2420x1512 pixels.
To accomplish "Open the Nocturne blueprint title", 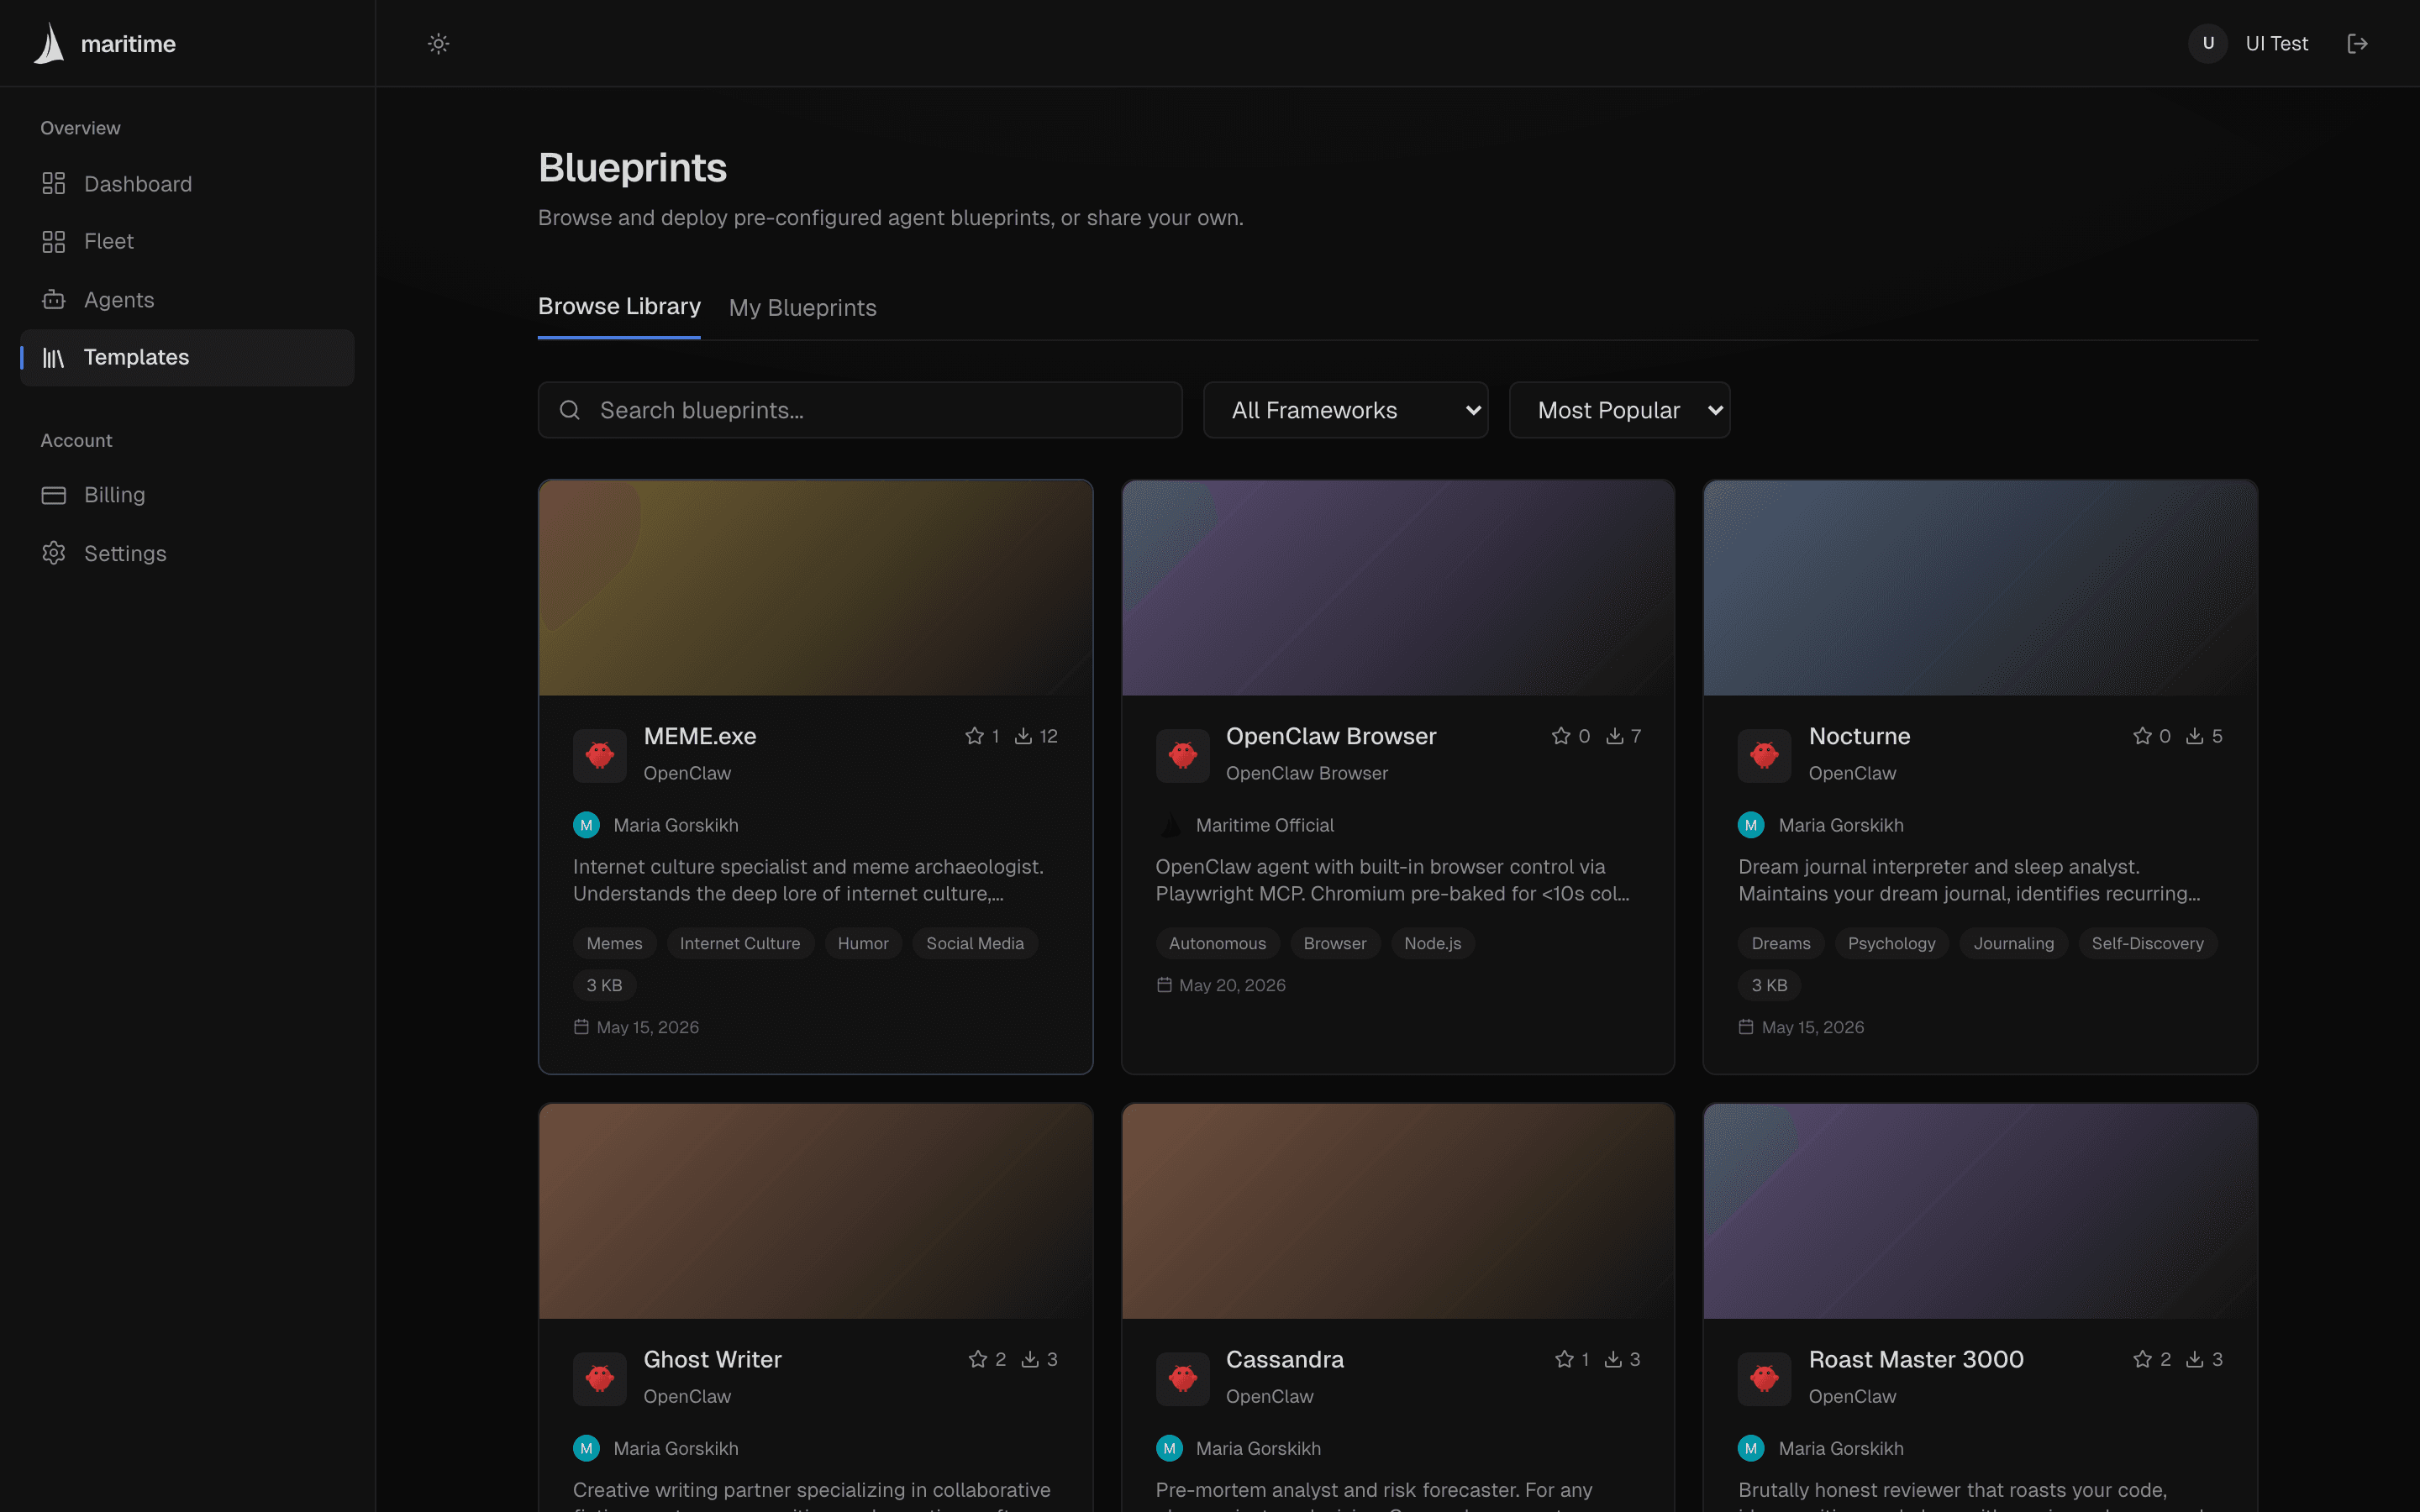I will coord(1859,736).
